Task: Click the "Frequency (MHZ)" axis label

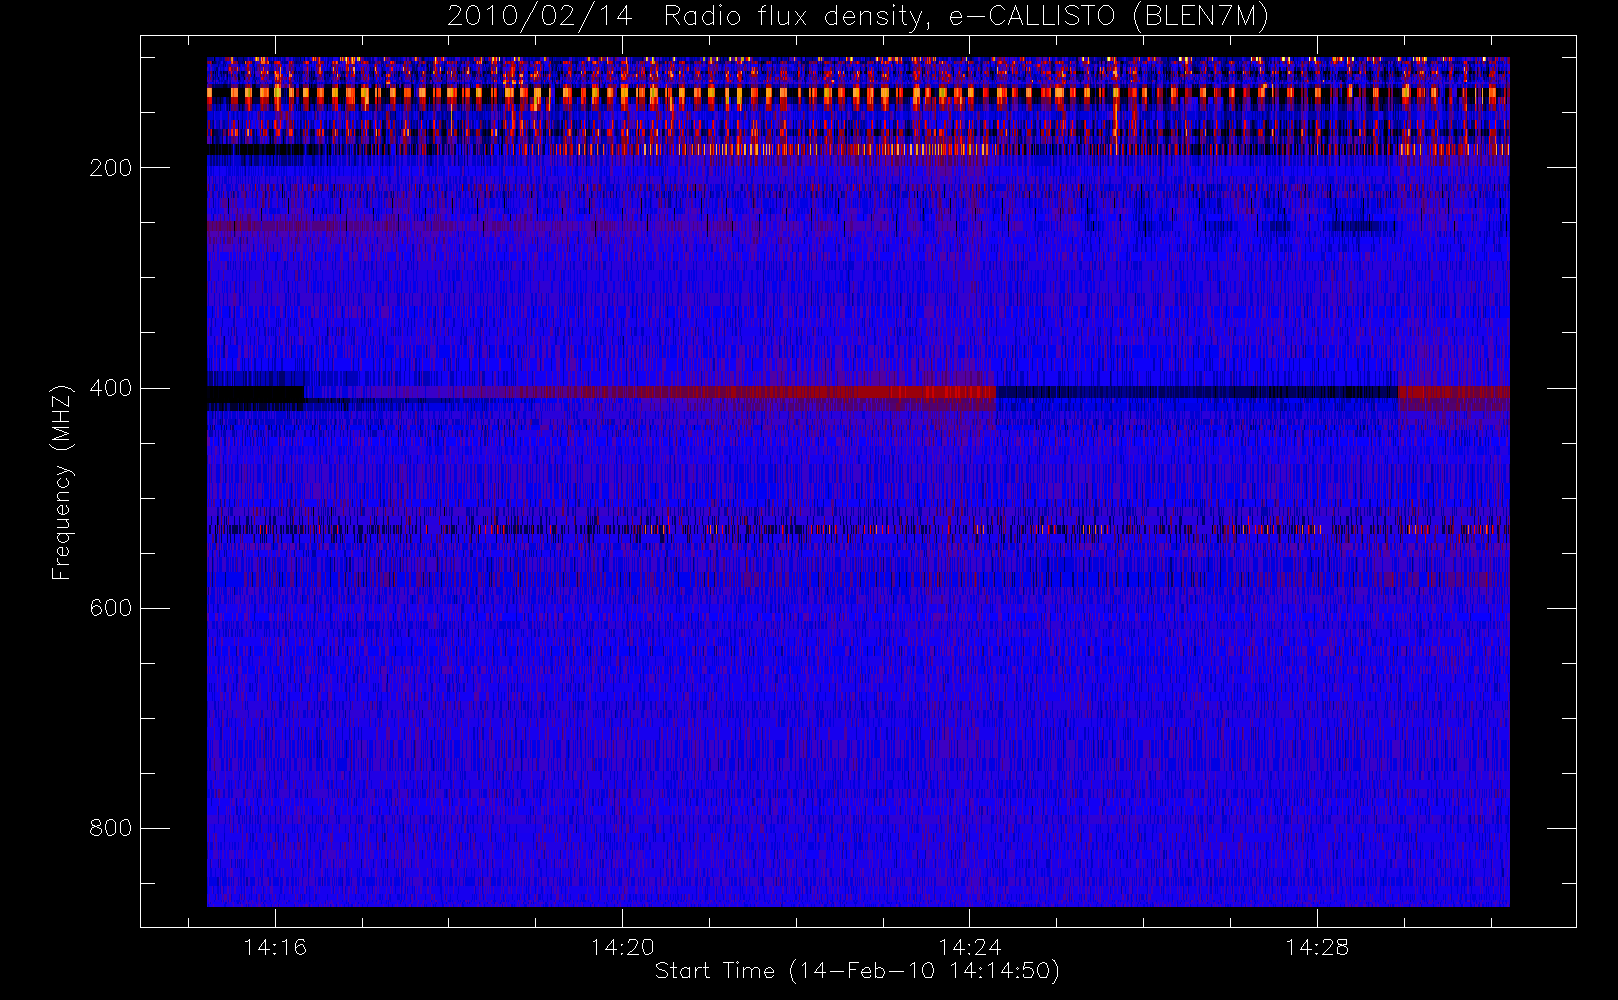Action: tap(62, 482)
